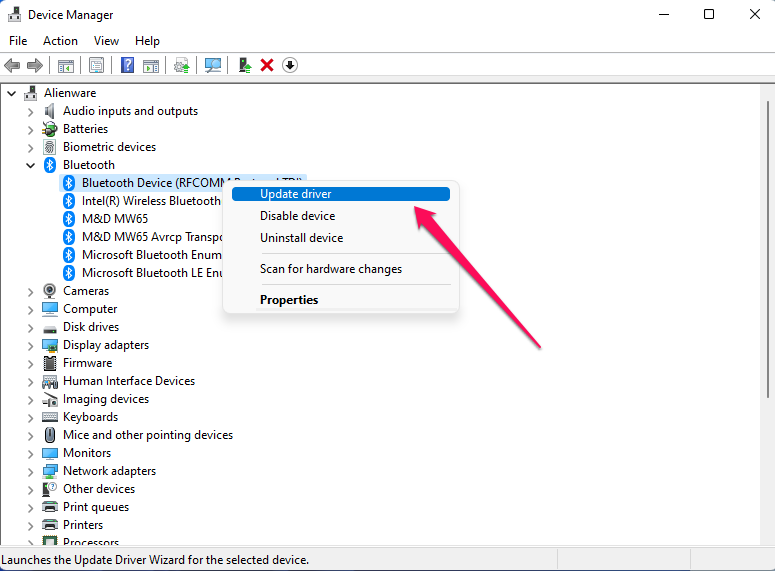The height and width of the screenshot is (571, 775).
Task: Select the Keyboards label
Action: click(x=90, y=417)
